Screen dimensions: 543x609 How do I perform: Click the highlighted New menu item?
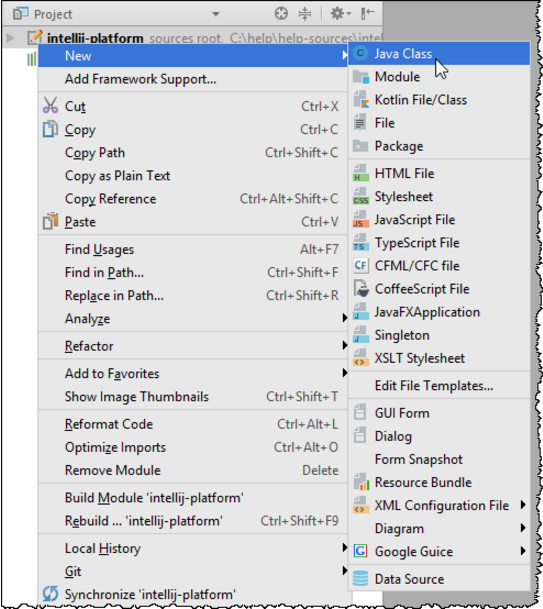click(x=193, y=56)
